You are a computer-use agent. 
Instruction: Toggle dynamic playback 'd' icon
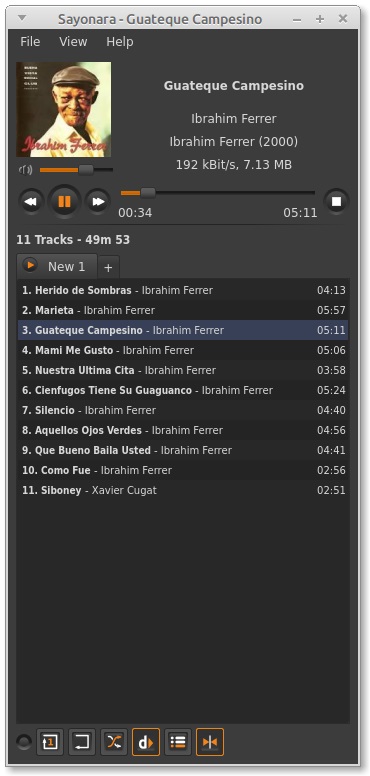[146, 742]
